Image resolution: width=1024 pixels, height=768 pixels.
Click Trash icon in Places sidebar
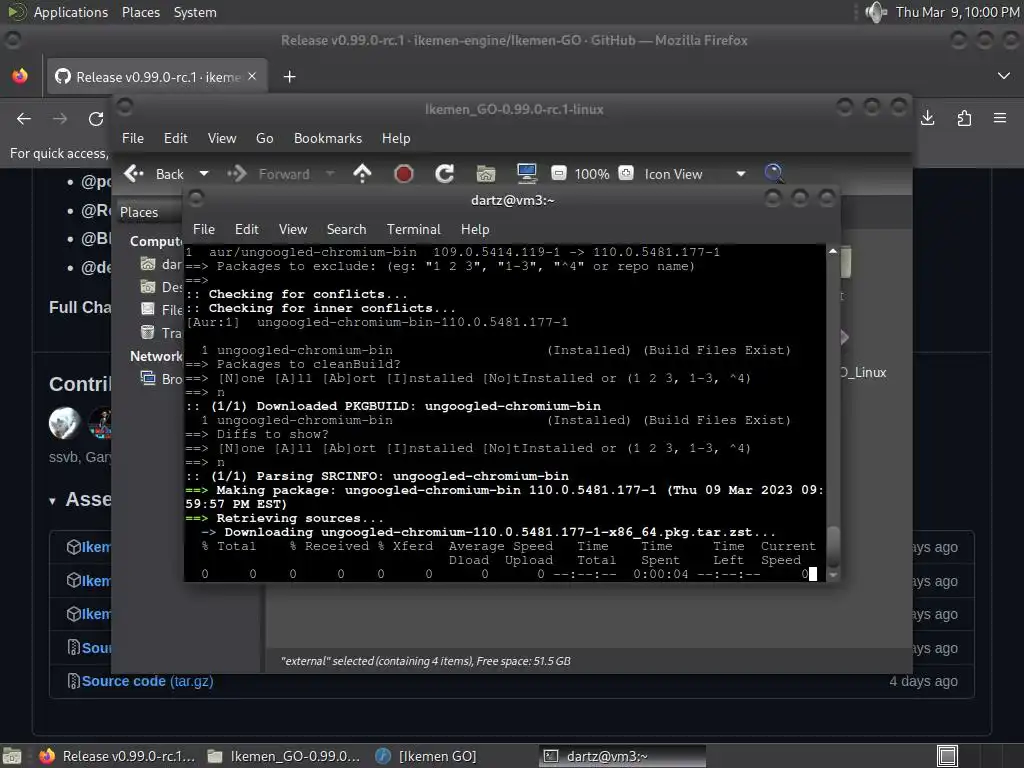pos(148,332)
